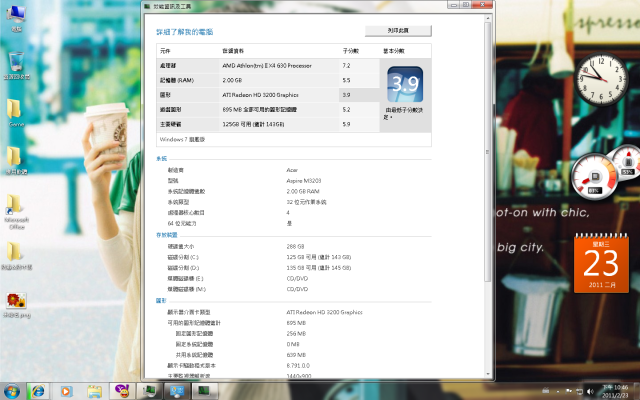Launch Internet Explorer from taskbar

(x=38, y=391)
